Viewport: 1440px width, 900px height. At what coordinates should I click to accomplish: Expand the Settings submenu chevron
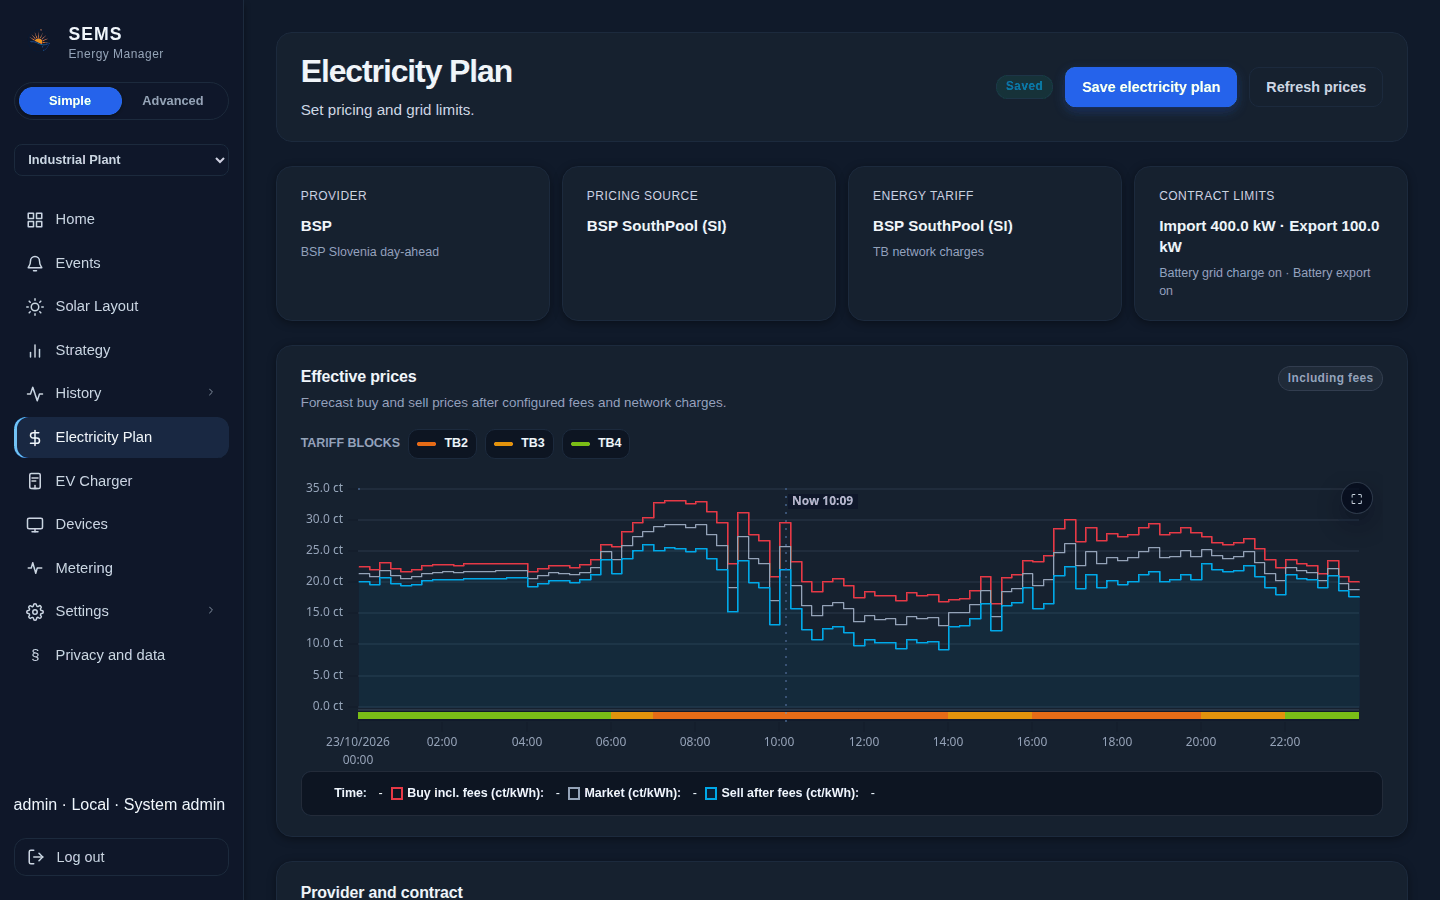tap(211, 611)
